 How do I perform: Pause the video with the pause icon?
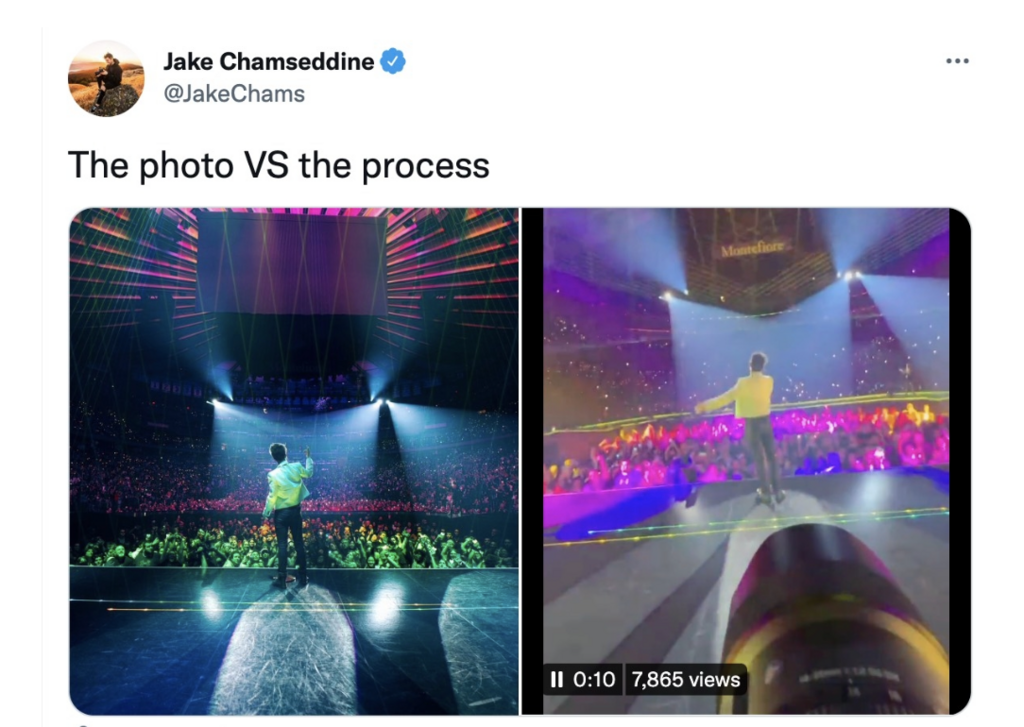click(x=556, y=679)
